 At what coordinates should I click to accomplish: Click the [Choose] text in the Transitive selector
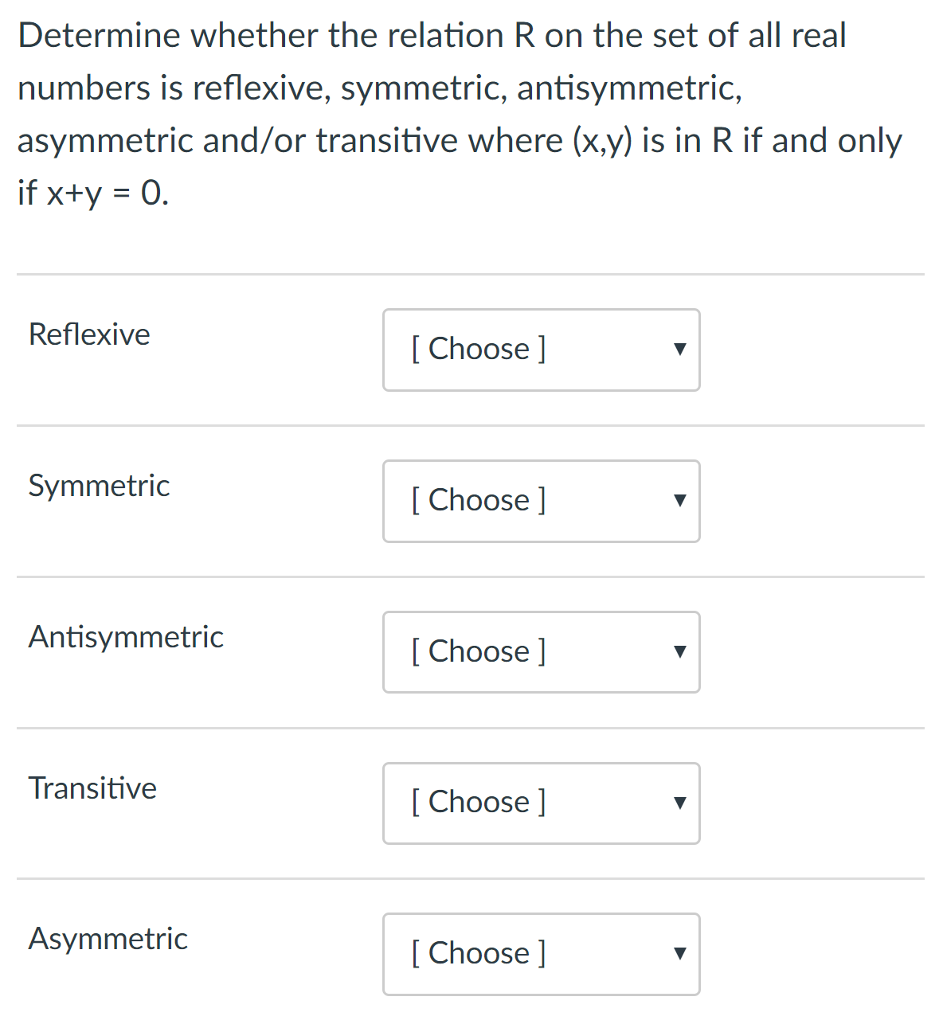coord(478,803)
